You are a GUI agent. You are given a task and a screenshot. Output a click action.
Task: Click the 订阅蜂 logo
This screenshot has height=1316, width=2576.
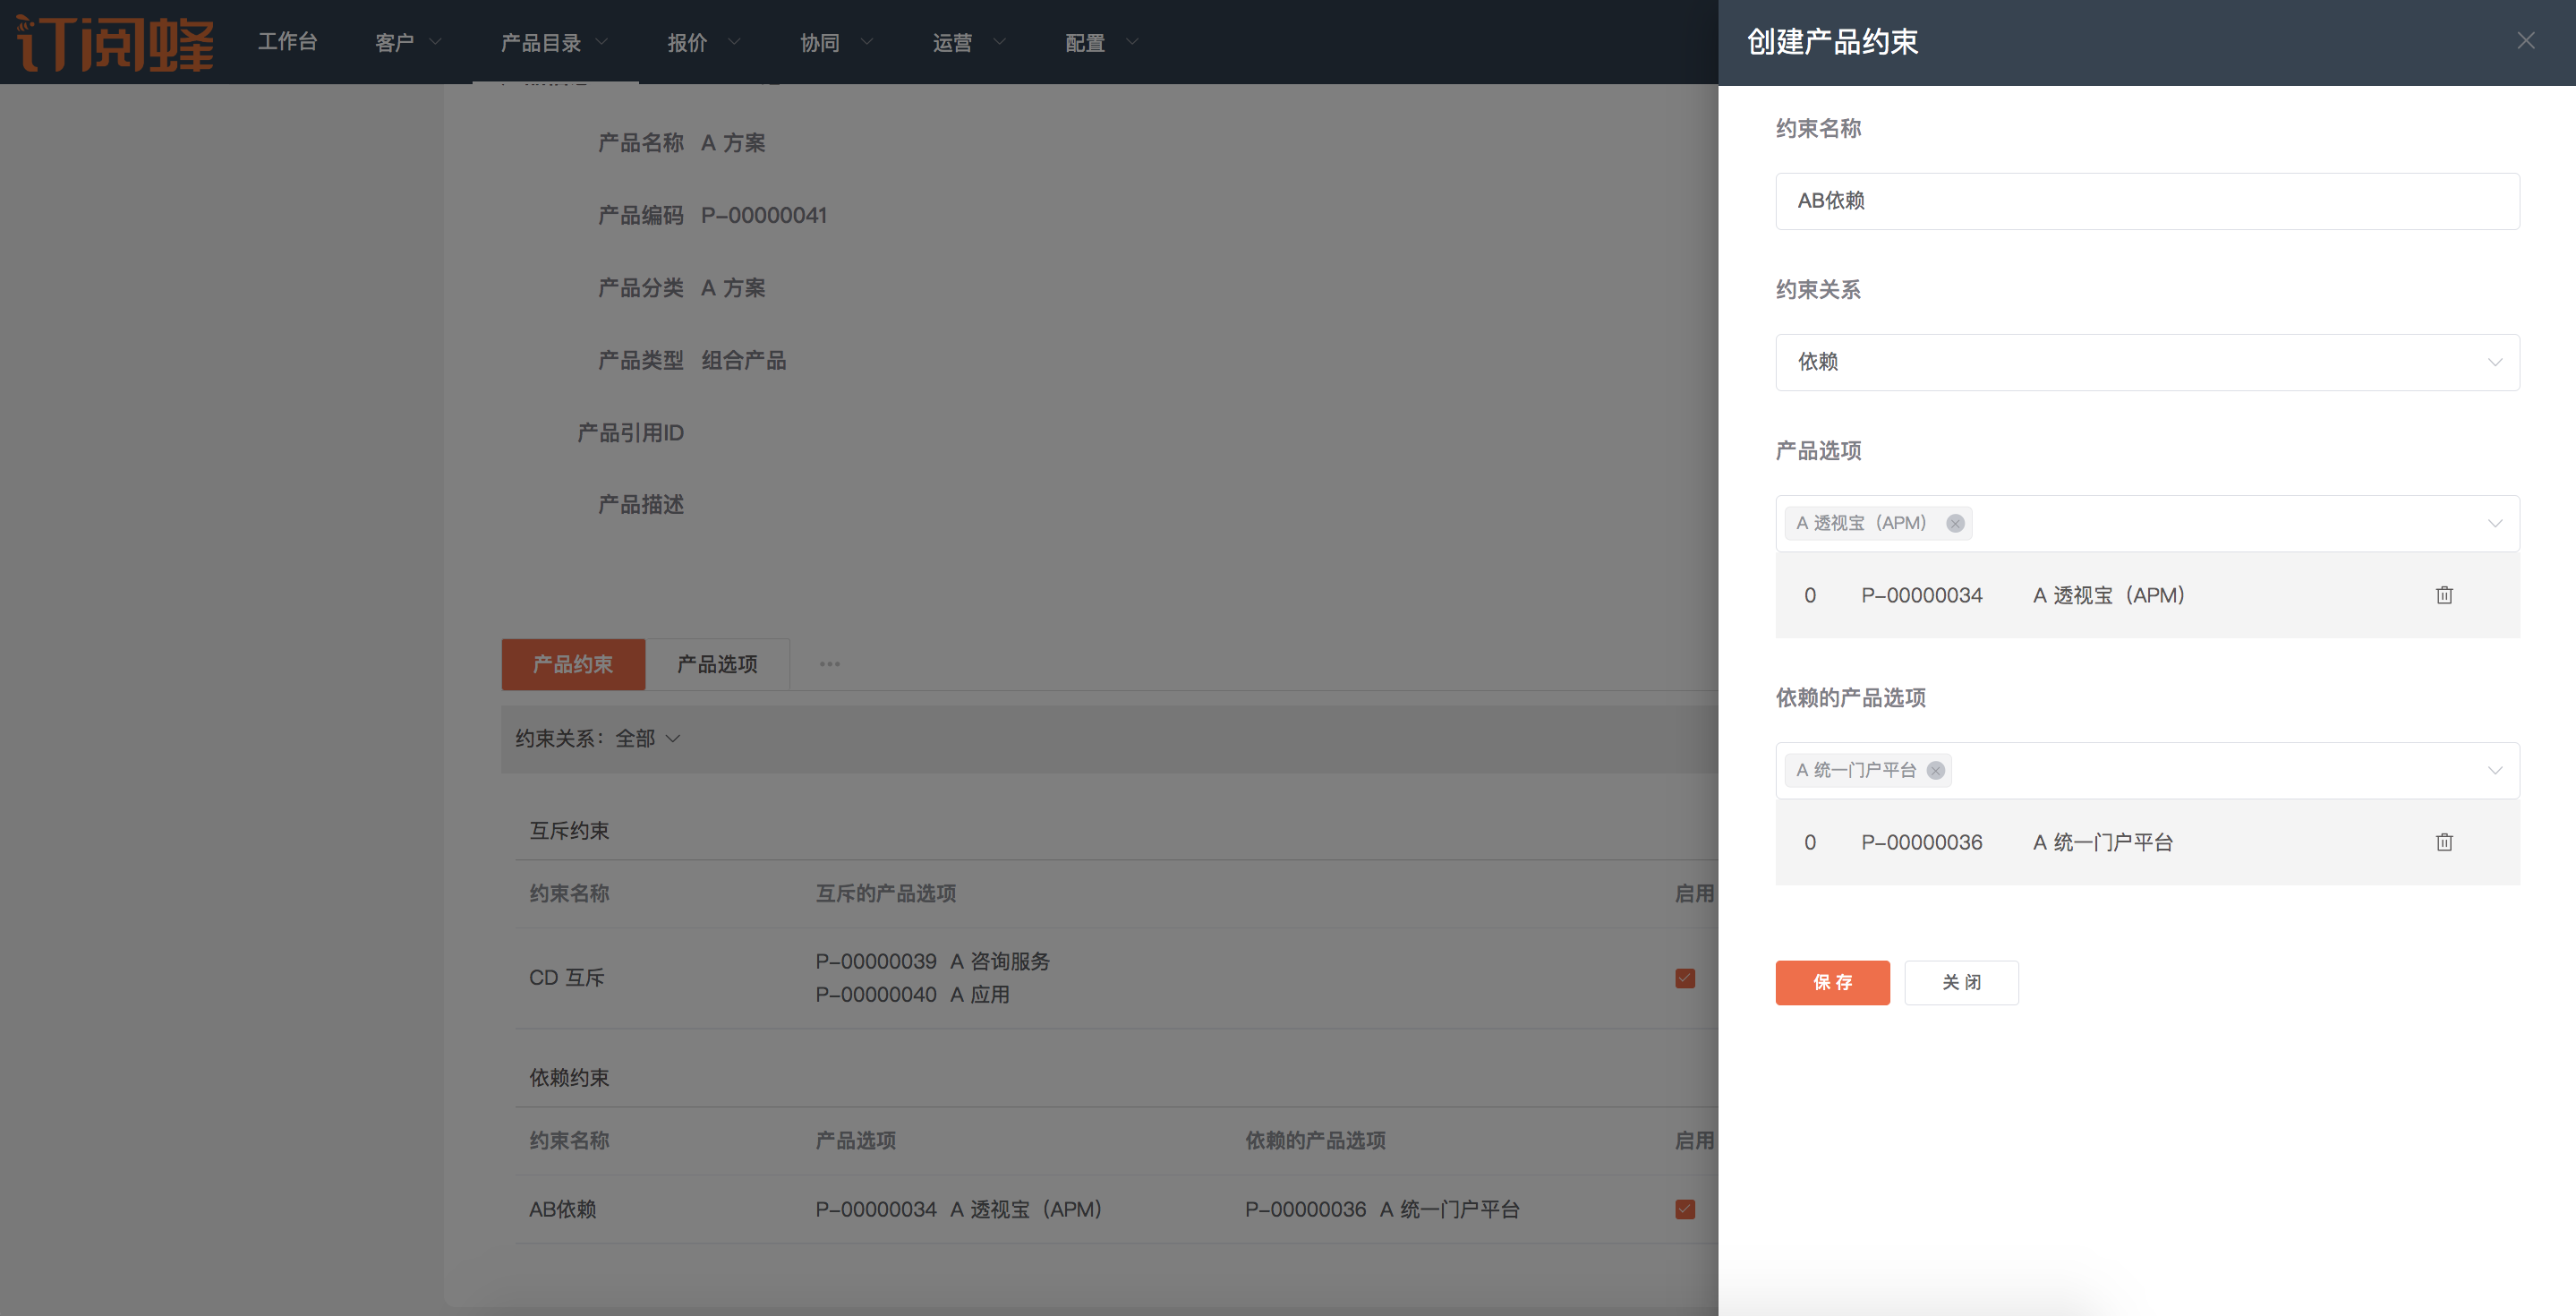click(x=115, y=42)
